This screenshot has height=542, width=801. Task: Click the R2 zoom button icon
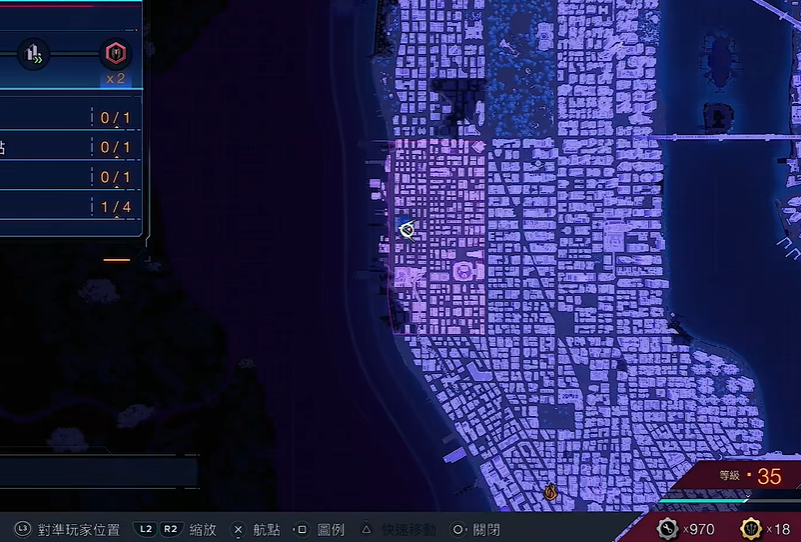(171, 529)
